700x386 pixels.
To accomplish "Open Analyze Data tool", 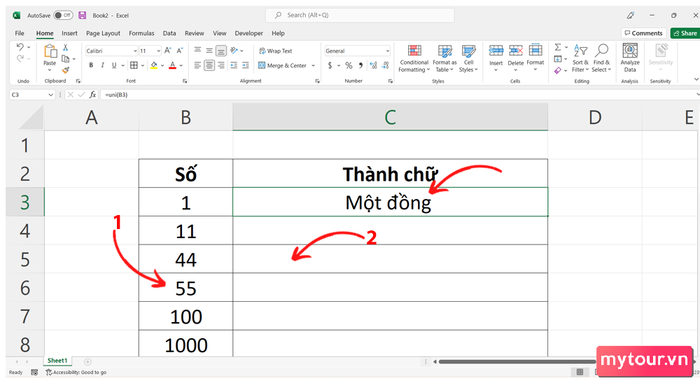I will (x=630, y=58).
